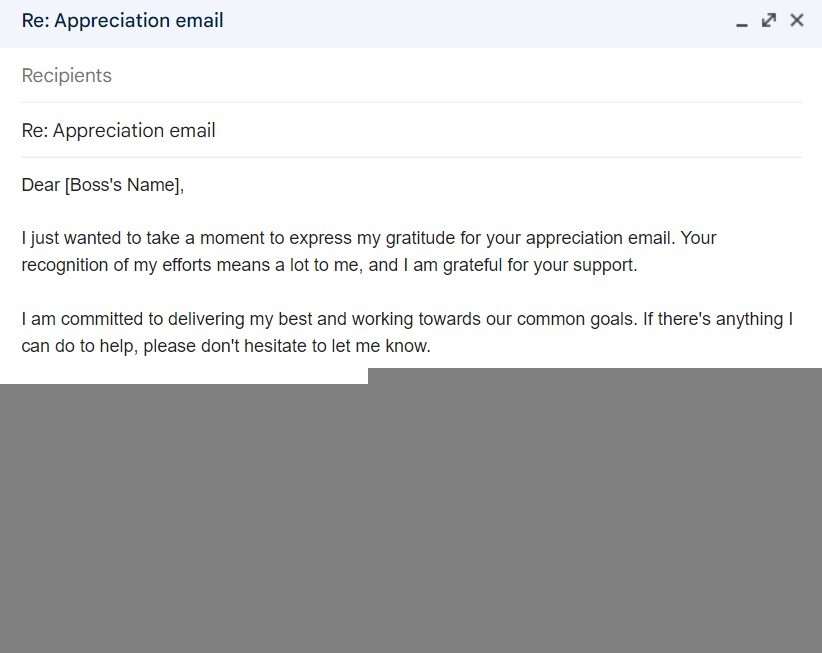This screenshot has height=653, width=822.
Task: Click the [Boss's Name] placeholder text
Action: click(123, 185)
